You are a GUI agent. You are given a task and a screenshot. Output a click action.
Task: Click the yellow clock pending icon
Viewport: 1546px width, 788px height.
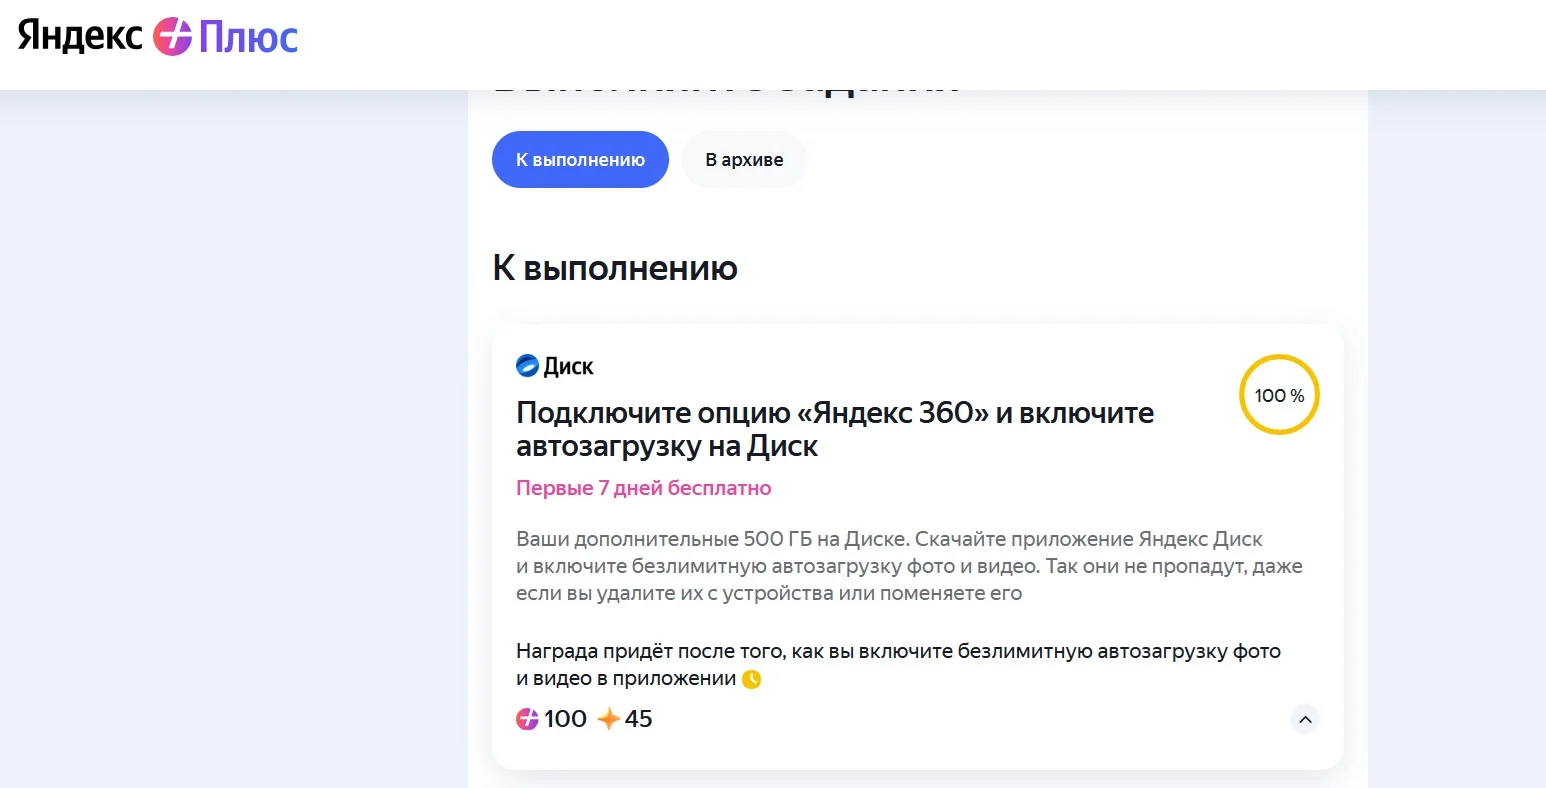752,679
